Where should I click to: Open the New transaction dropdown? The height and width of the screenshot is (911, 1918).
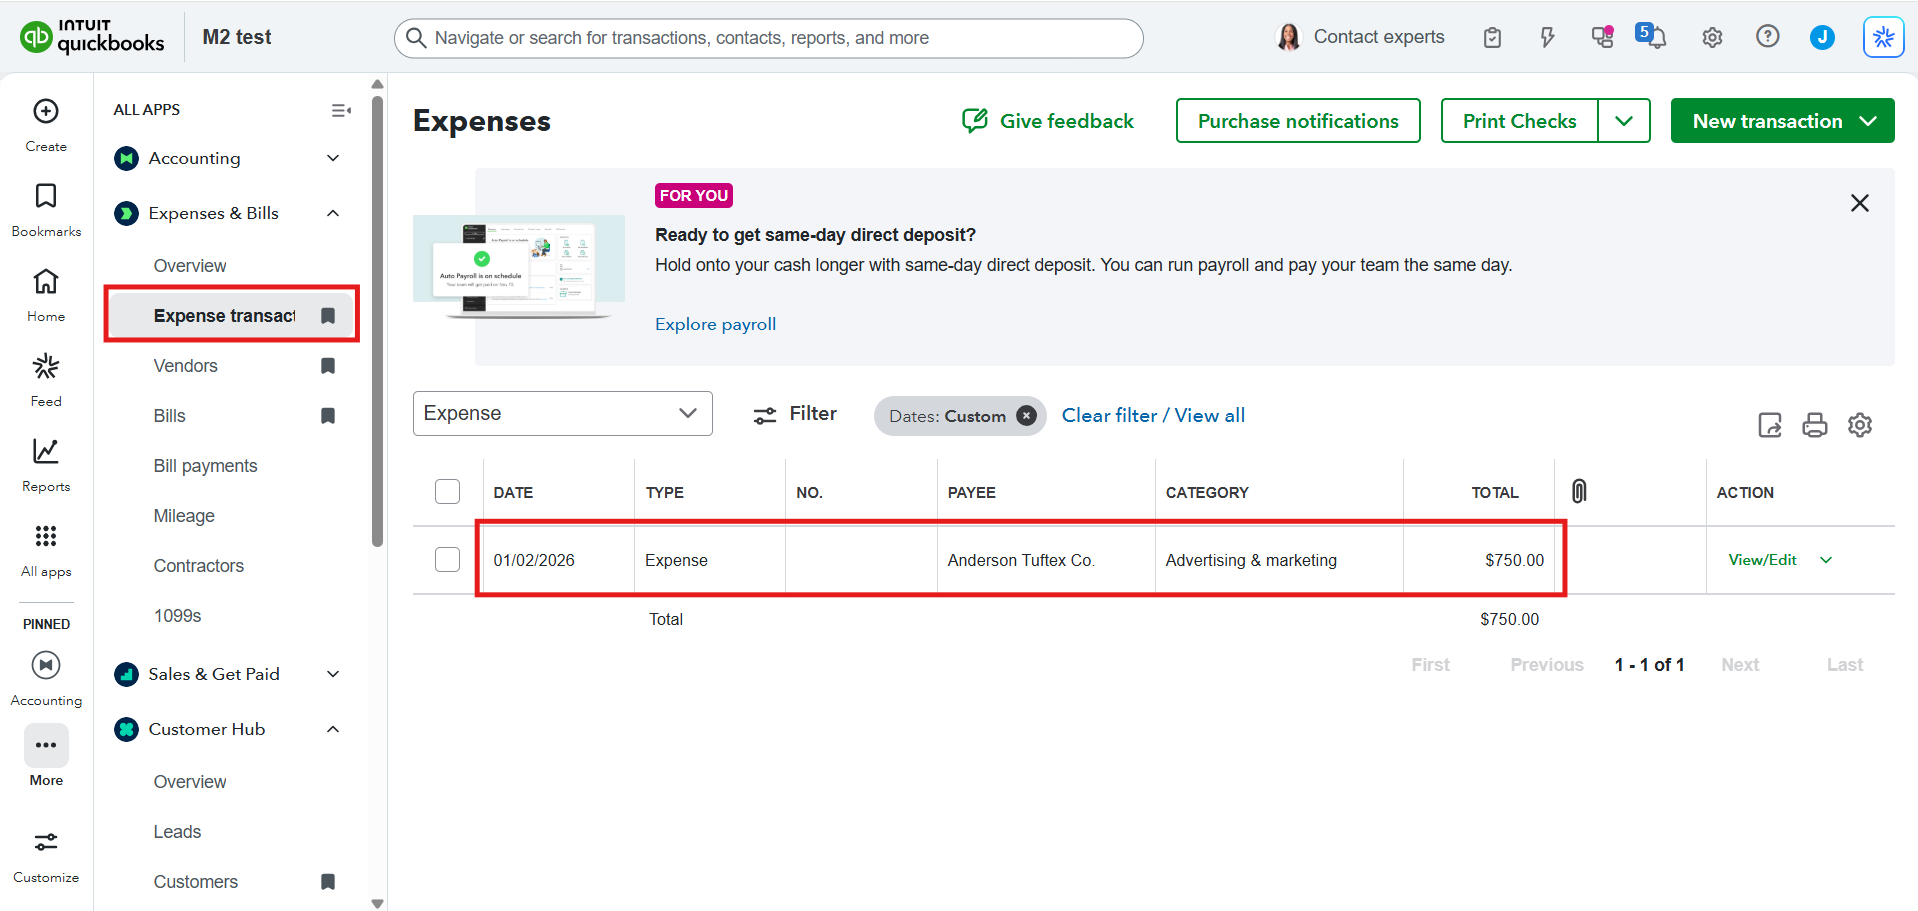tap(1783, 121)
